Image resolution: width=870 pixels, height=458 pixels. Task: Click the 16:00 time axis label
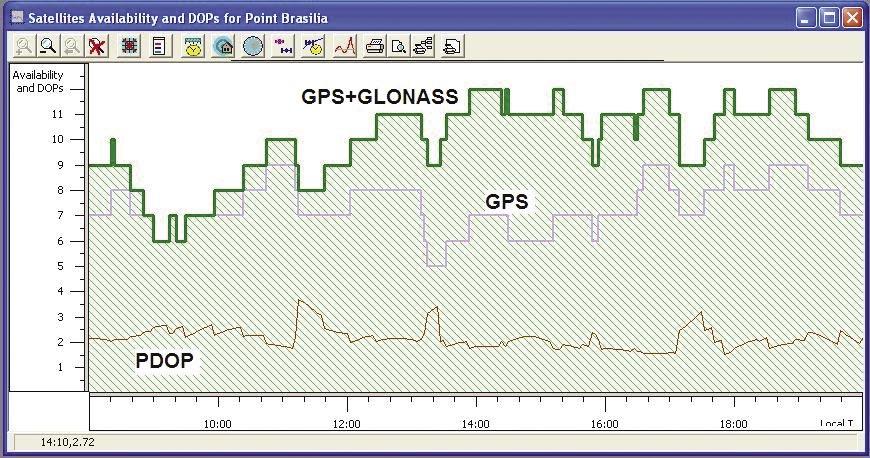point(605,424)
